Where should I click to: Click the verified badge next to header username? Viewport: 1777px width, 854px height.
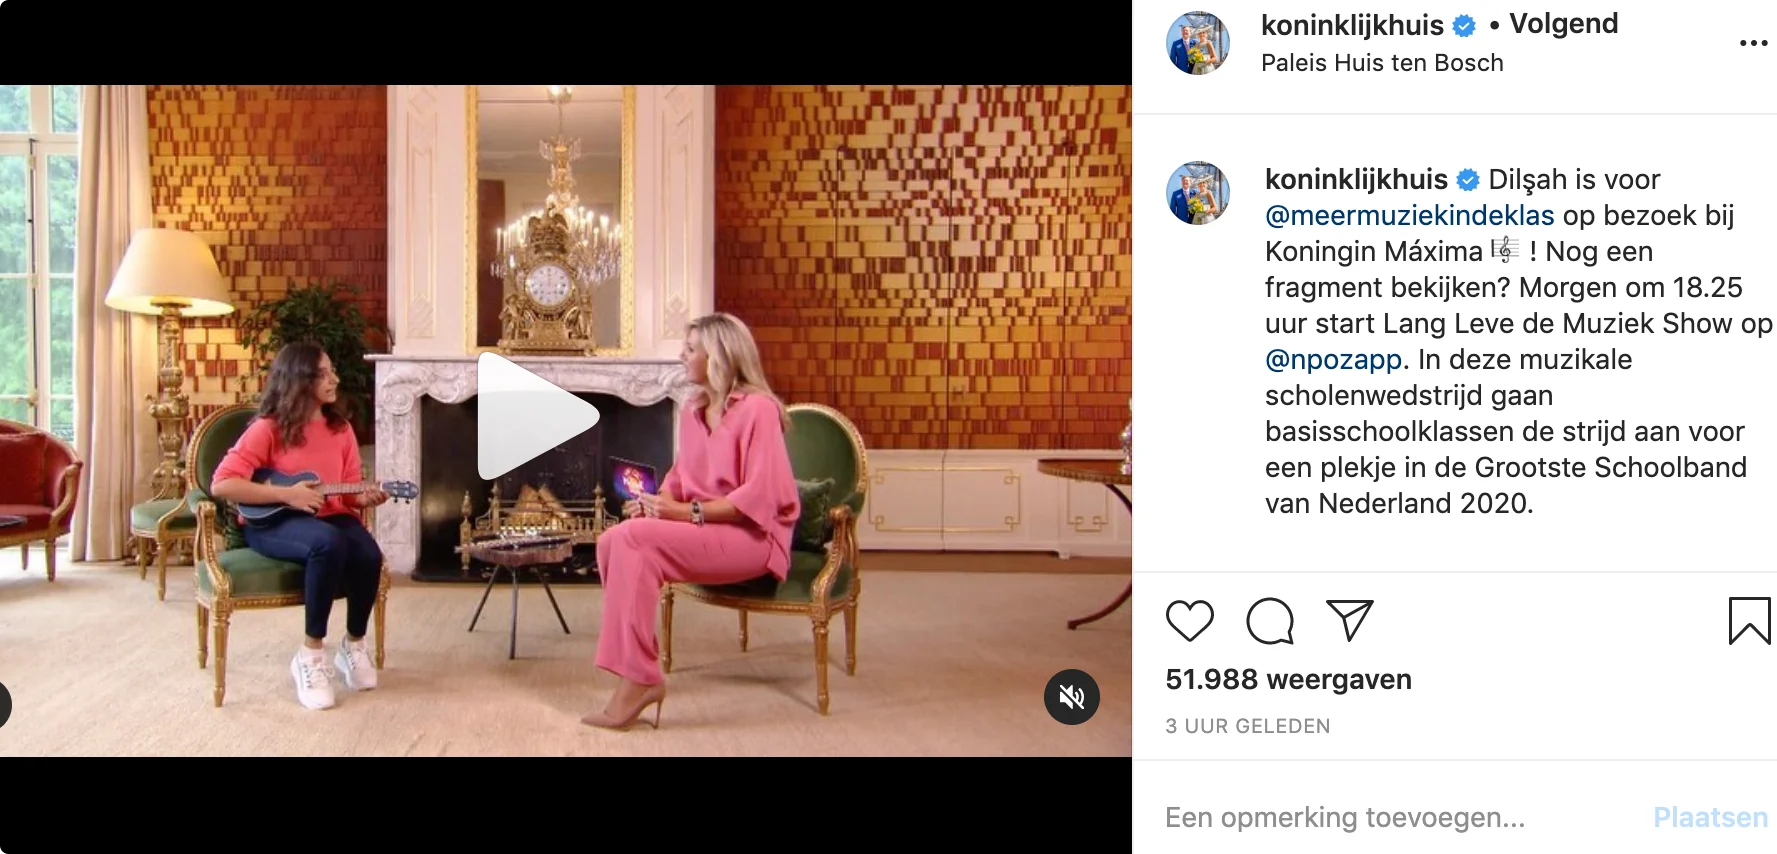coord(1464,26)
